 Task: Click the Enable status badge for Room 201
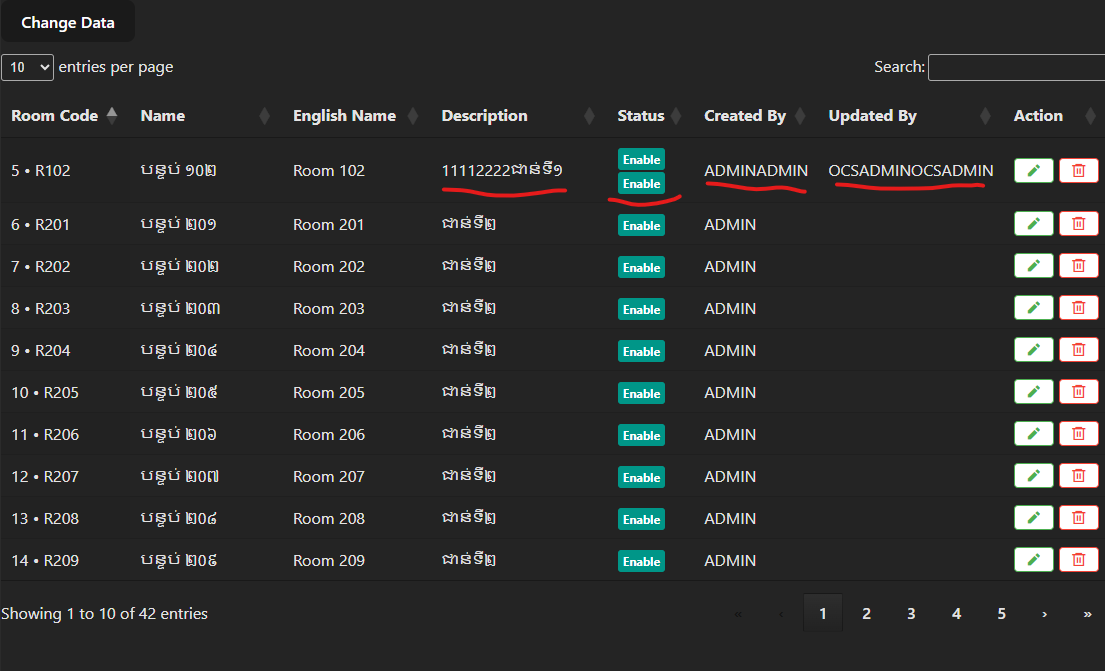[641, 226]
